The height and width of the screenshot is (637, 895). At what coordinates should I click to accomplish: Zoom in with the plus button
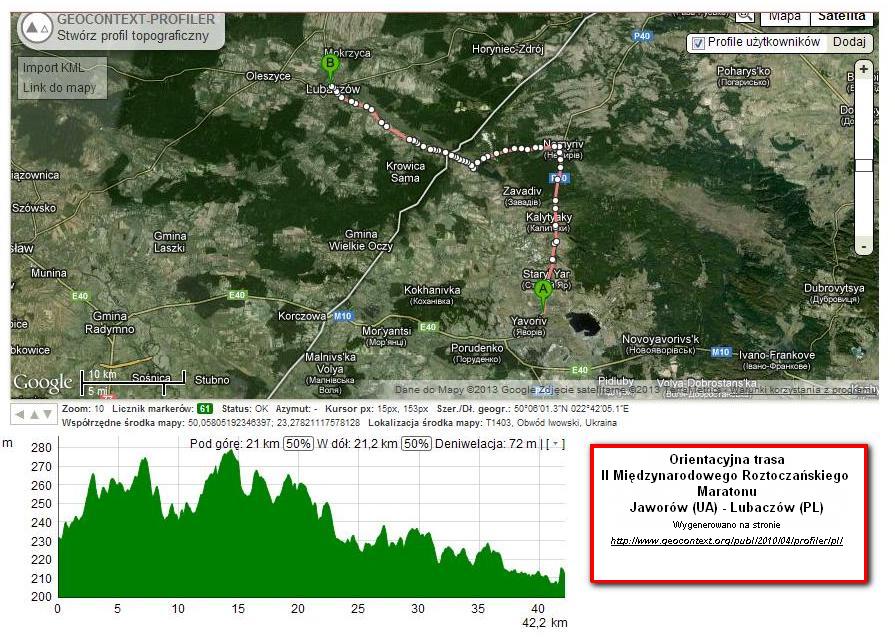coord(863,71)
